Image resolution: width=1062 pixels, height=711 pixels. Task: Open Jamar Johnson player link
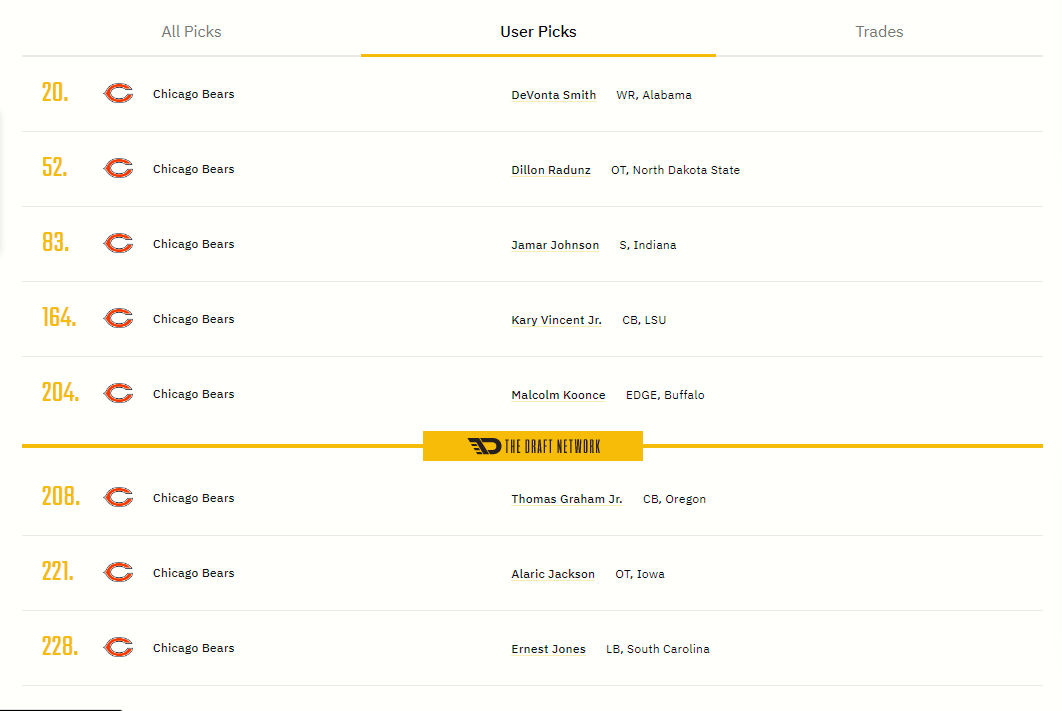(555, 245)
